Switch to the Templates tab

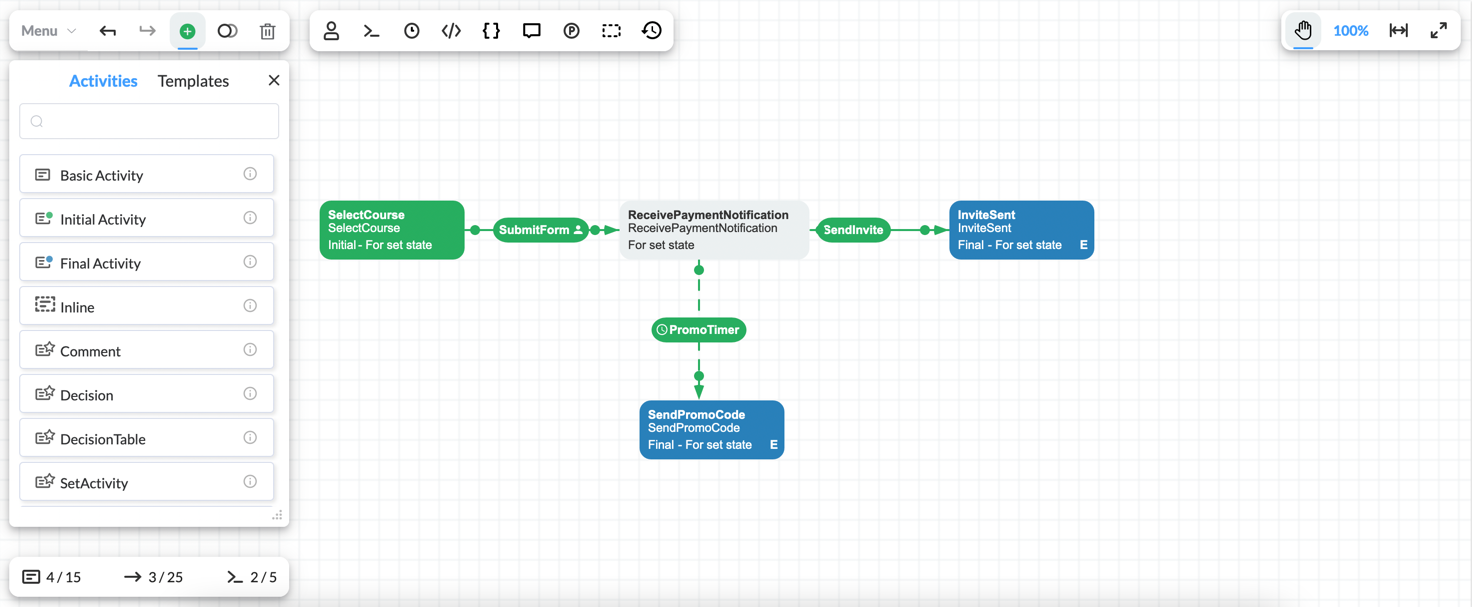click(193, 80)
